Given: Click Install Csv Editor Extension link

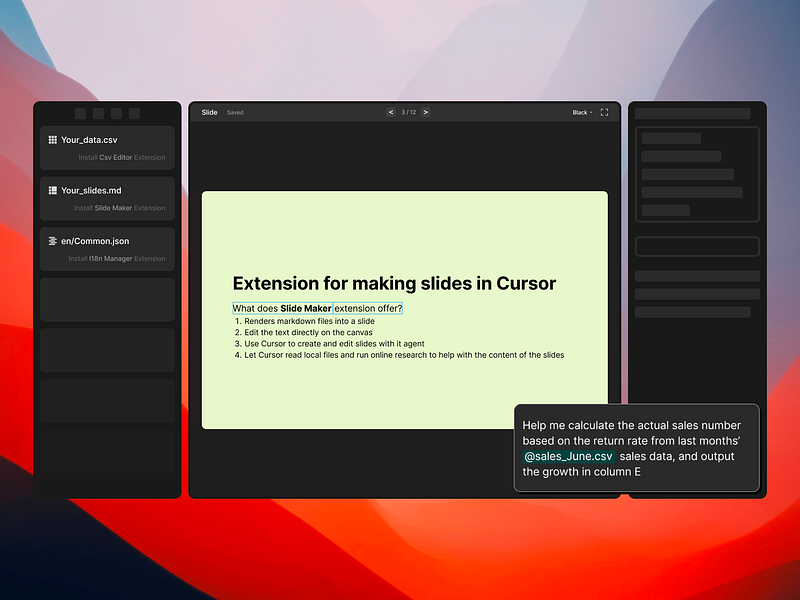Looking at the screenshot, I should point(122,158).
